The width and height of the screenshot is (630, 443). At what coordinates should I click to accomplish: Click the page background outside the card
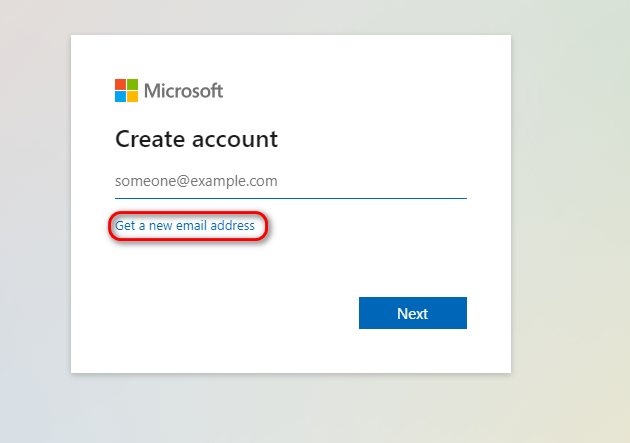(570, 200)
